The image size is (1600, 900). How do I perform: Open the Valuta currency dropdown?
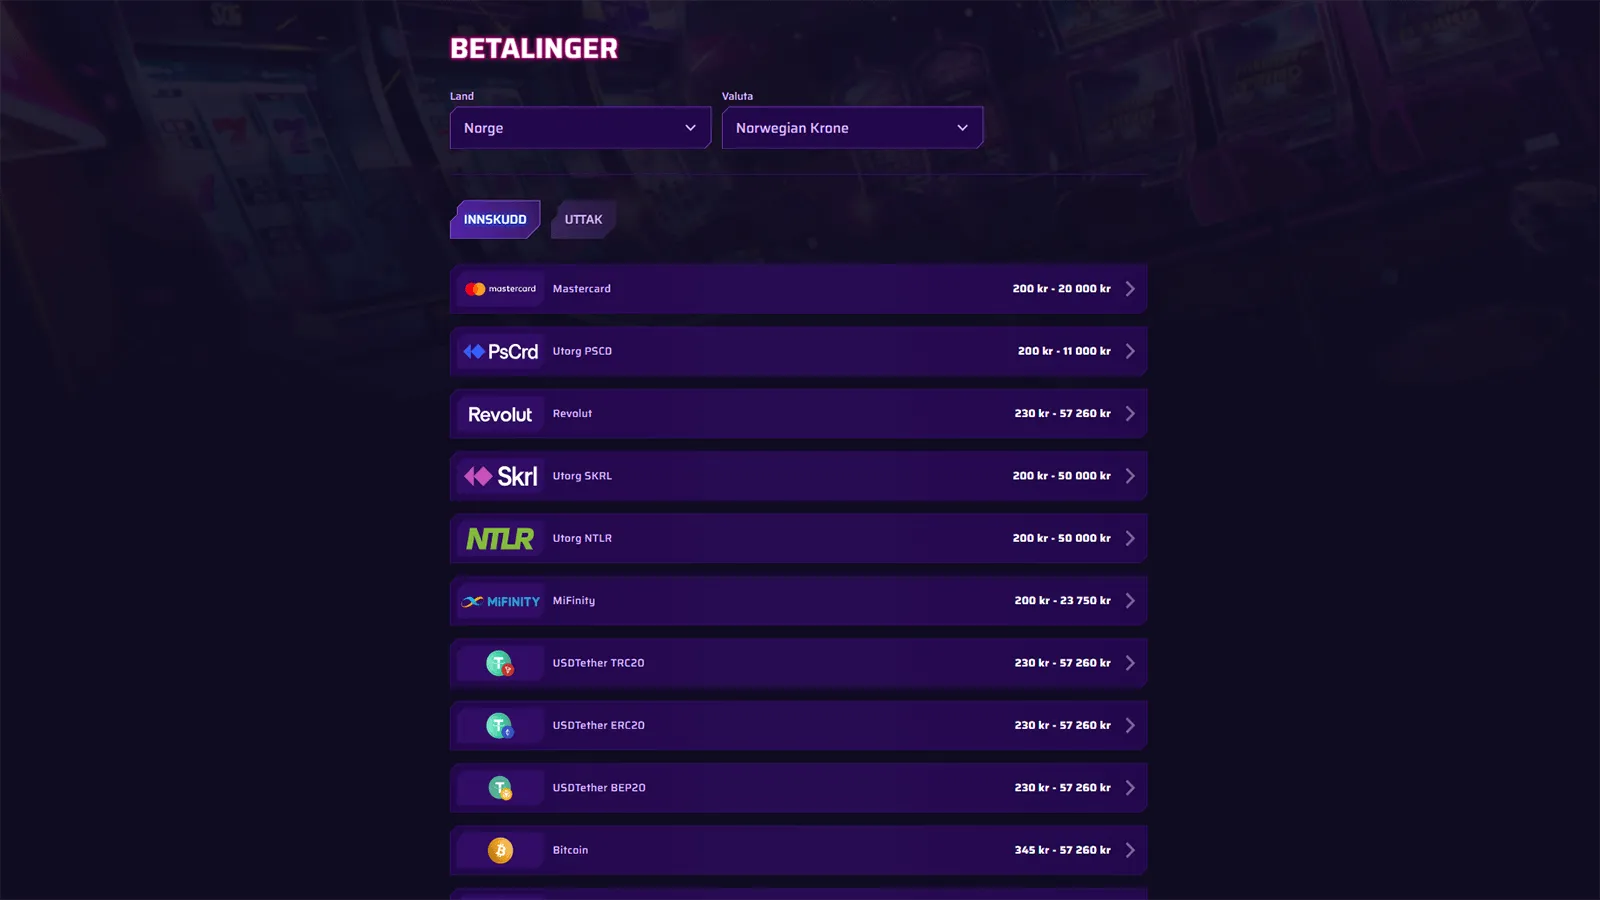coord(852,128)
